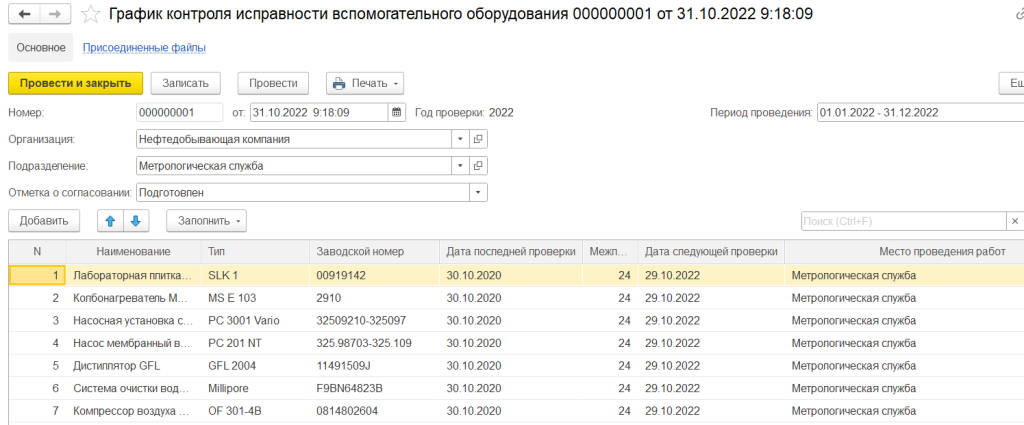Click into the Номер input field
1024x425 pixels.
[x=180, y=112]
